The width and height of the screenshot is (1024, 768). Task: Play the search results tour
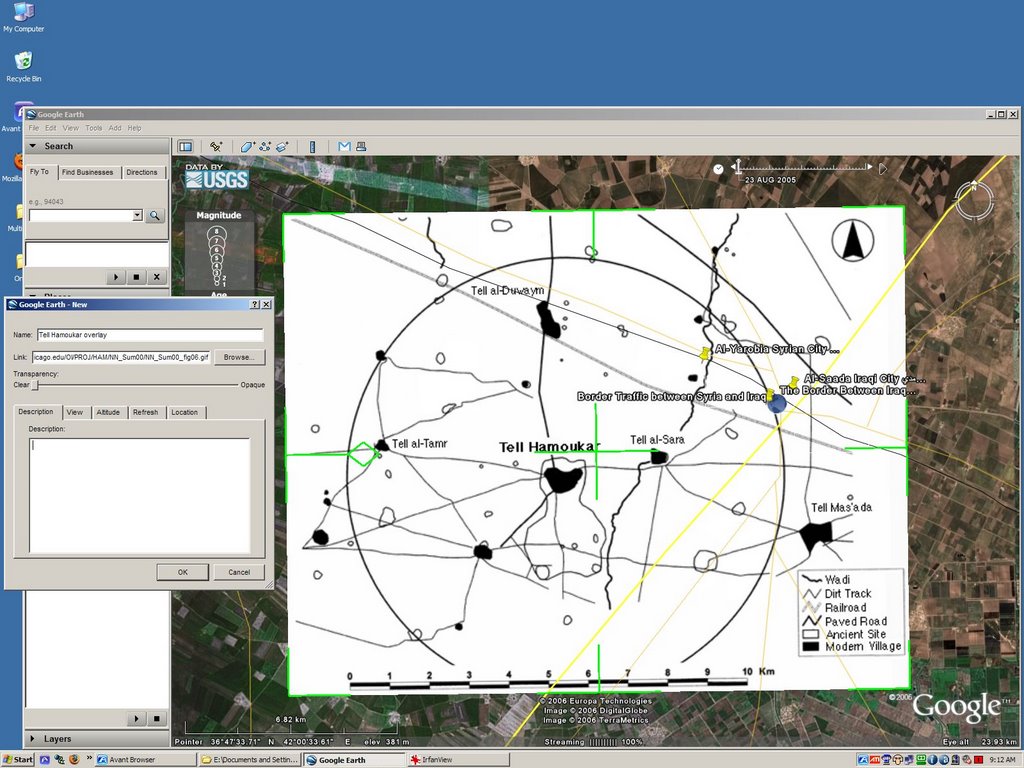click(x=116, y=277)
